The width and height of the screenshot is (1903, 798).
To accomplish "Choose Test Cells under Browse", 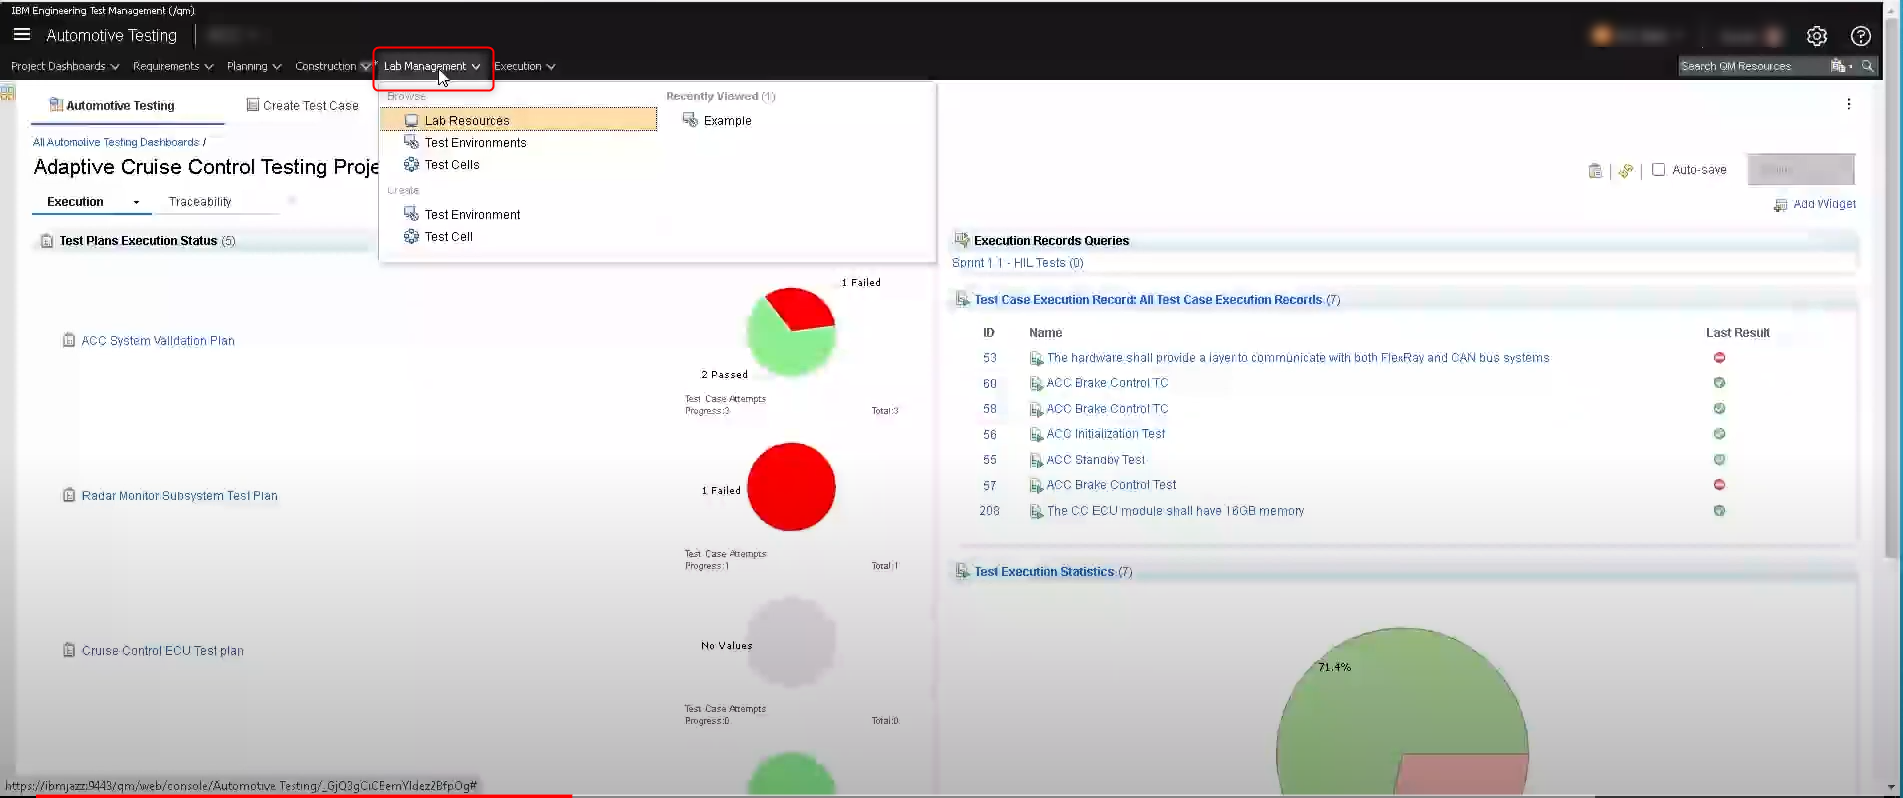I will [x=451, y=165].
